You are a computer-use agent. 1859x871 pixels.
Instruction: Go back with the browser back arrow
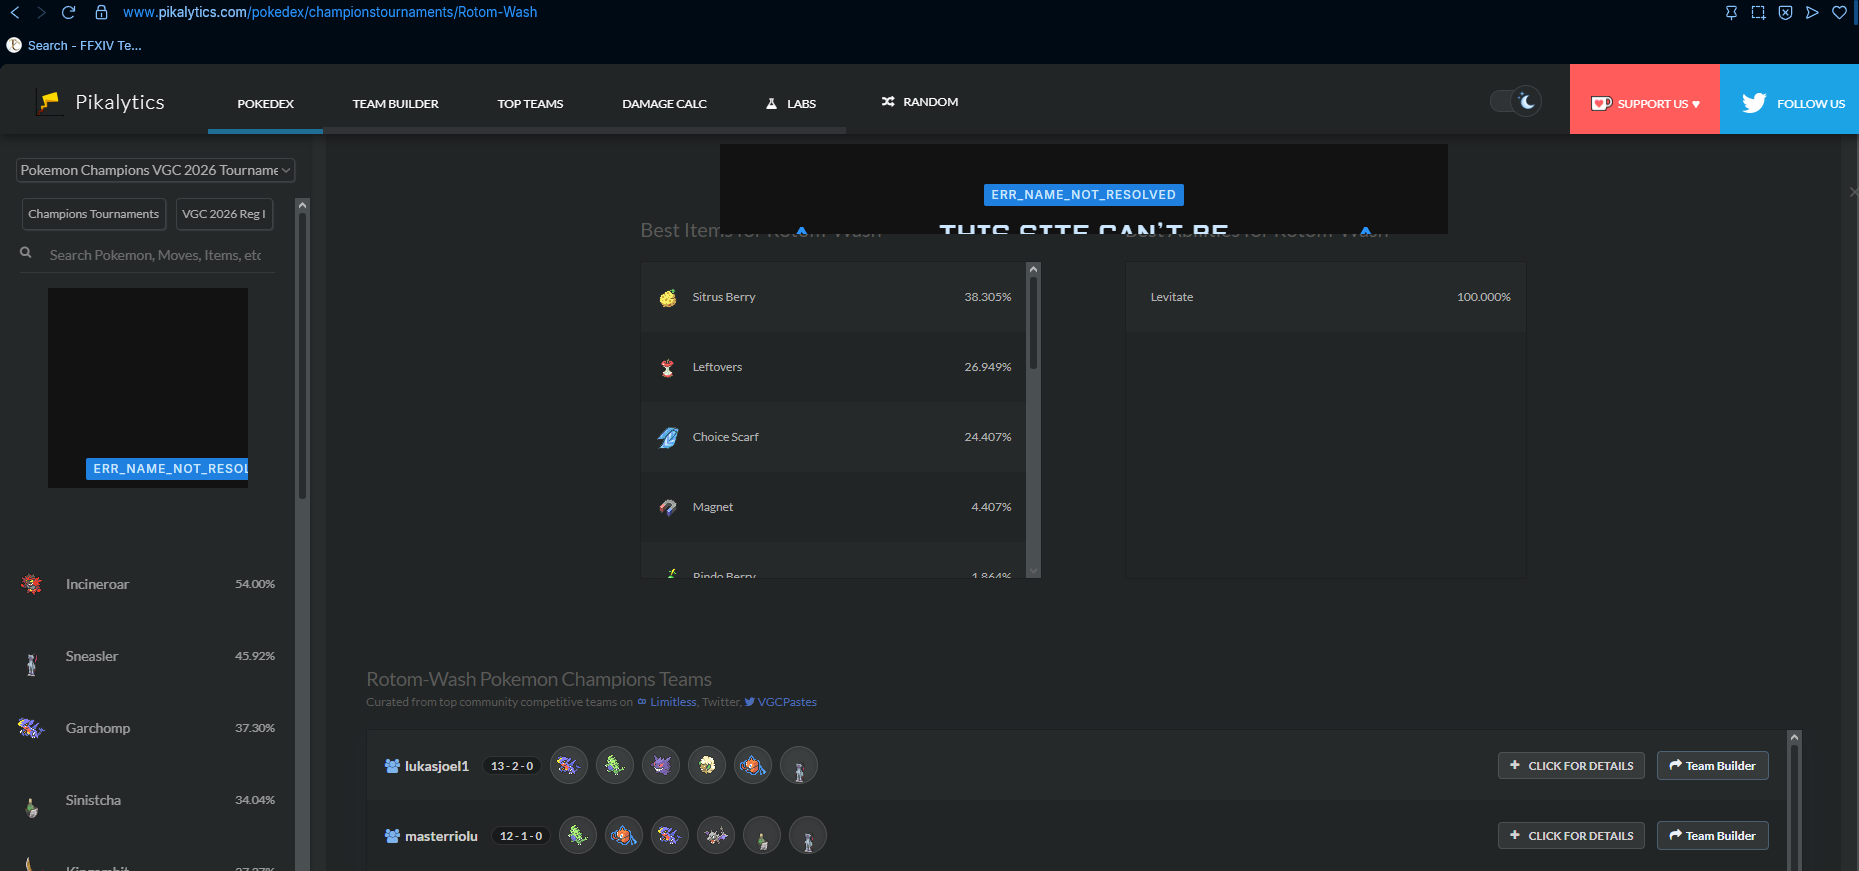click(15, 12)
